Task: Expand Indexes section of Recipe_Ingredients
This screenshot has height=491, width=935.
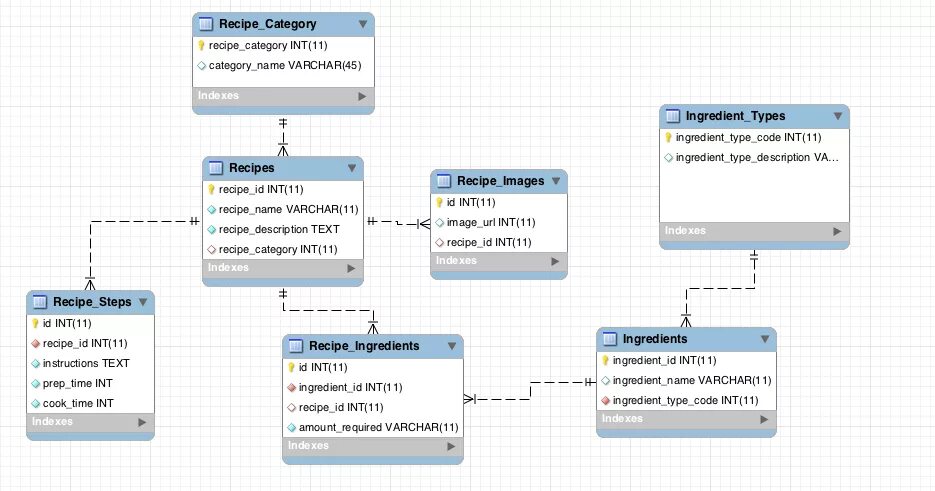Action: pyautogui.click(x=451, y=446)
